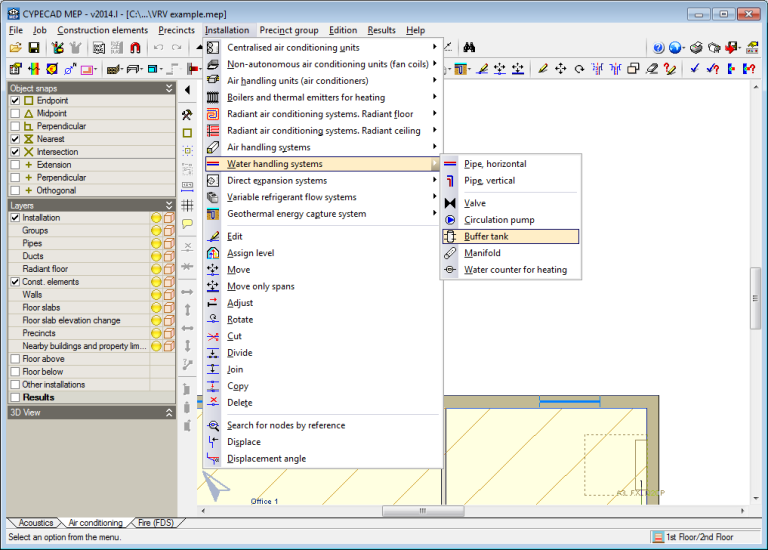Open the Precinct group menu
768x550 pixels.
coord(289,30)
